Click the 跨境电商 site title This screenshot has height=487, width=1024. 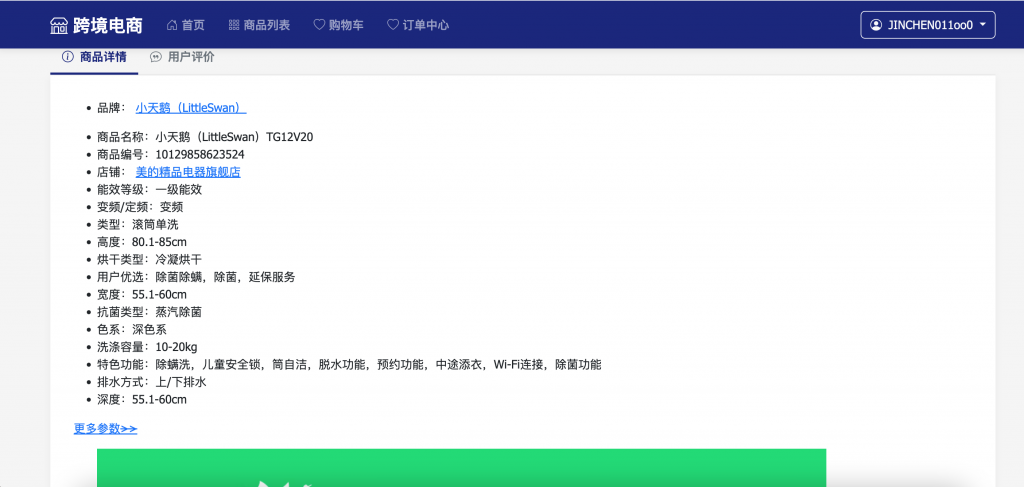108,25
